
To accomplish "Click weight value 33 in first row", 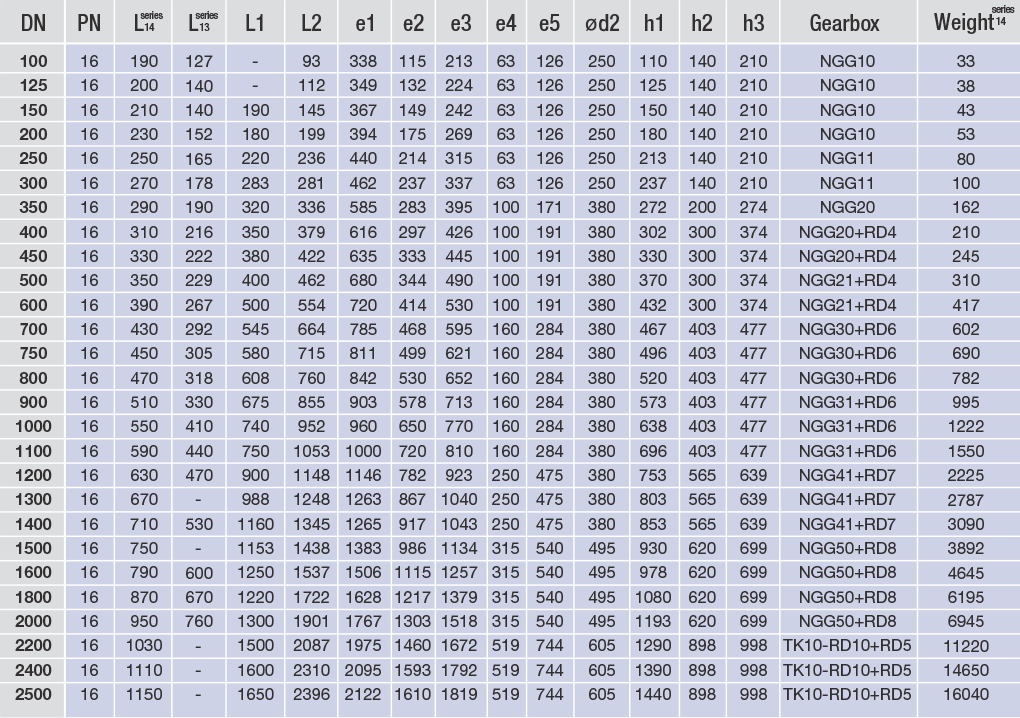I will point(965,62).
